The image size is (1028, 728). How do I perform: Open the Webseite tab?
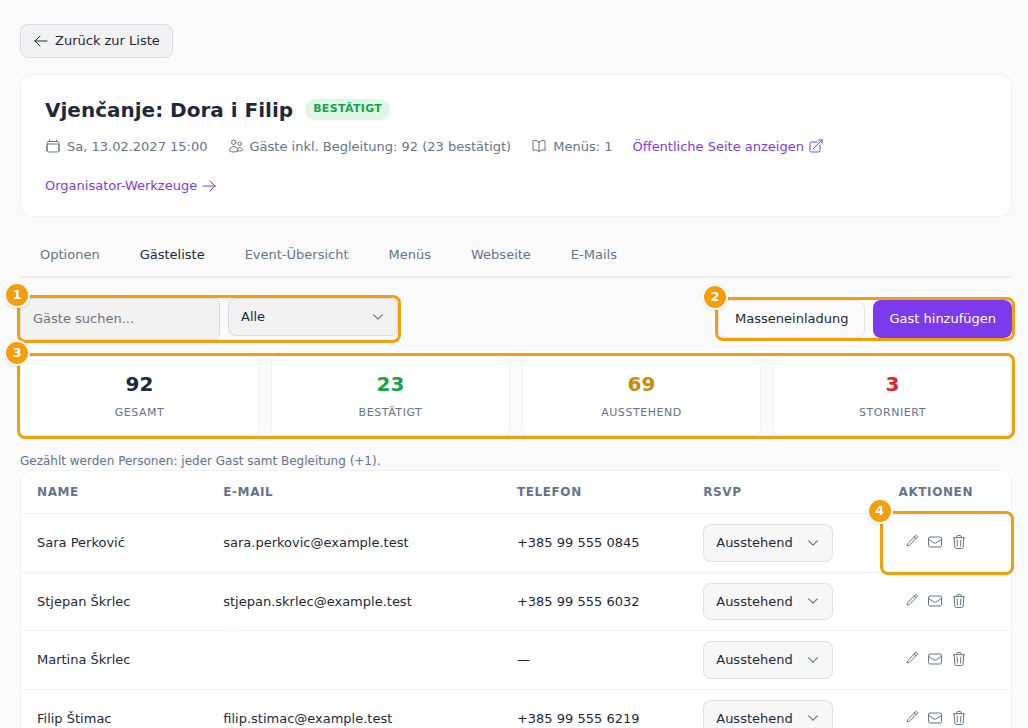coord(501,254)
